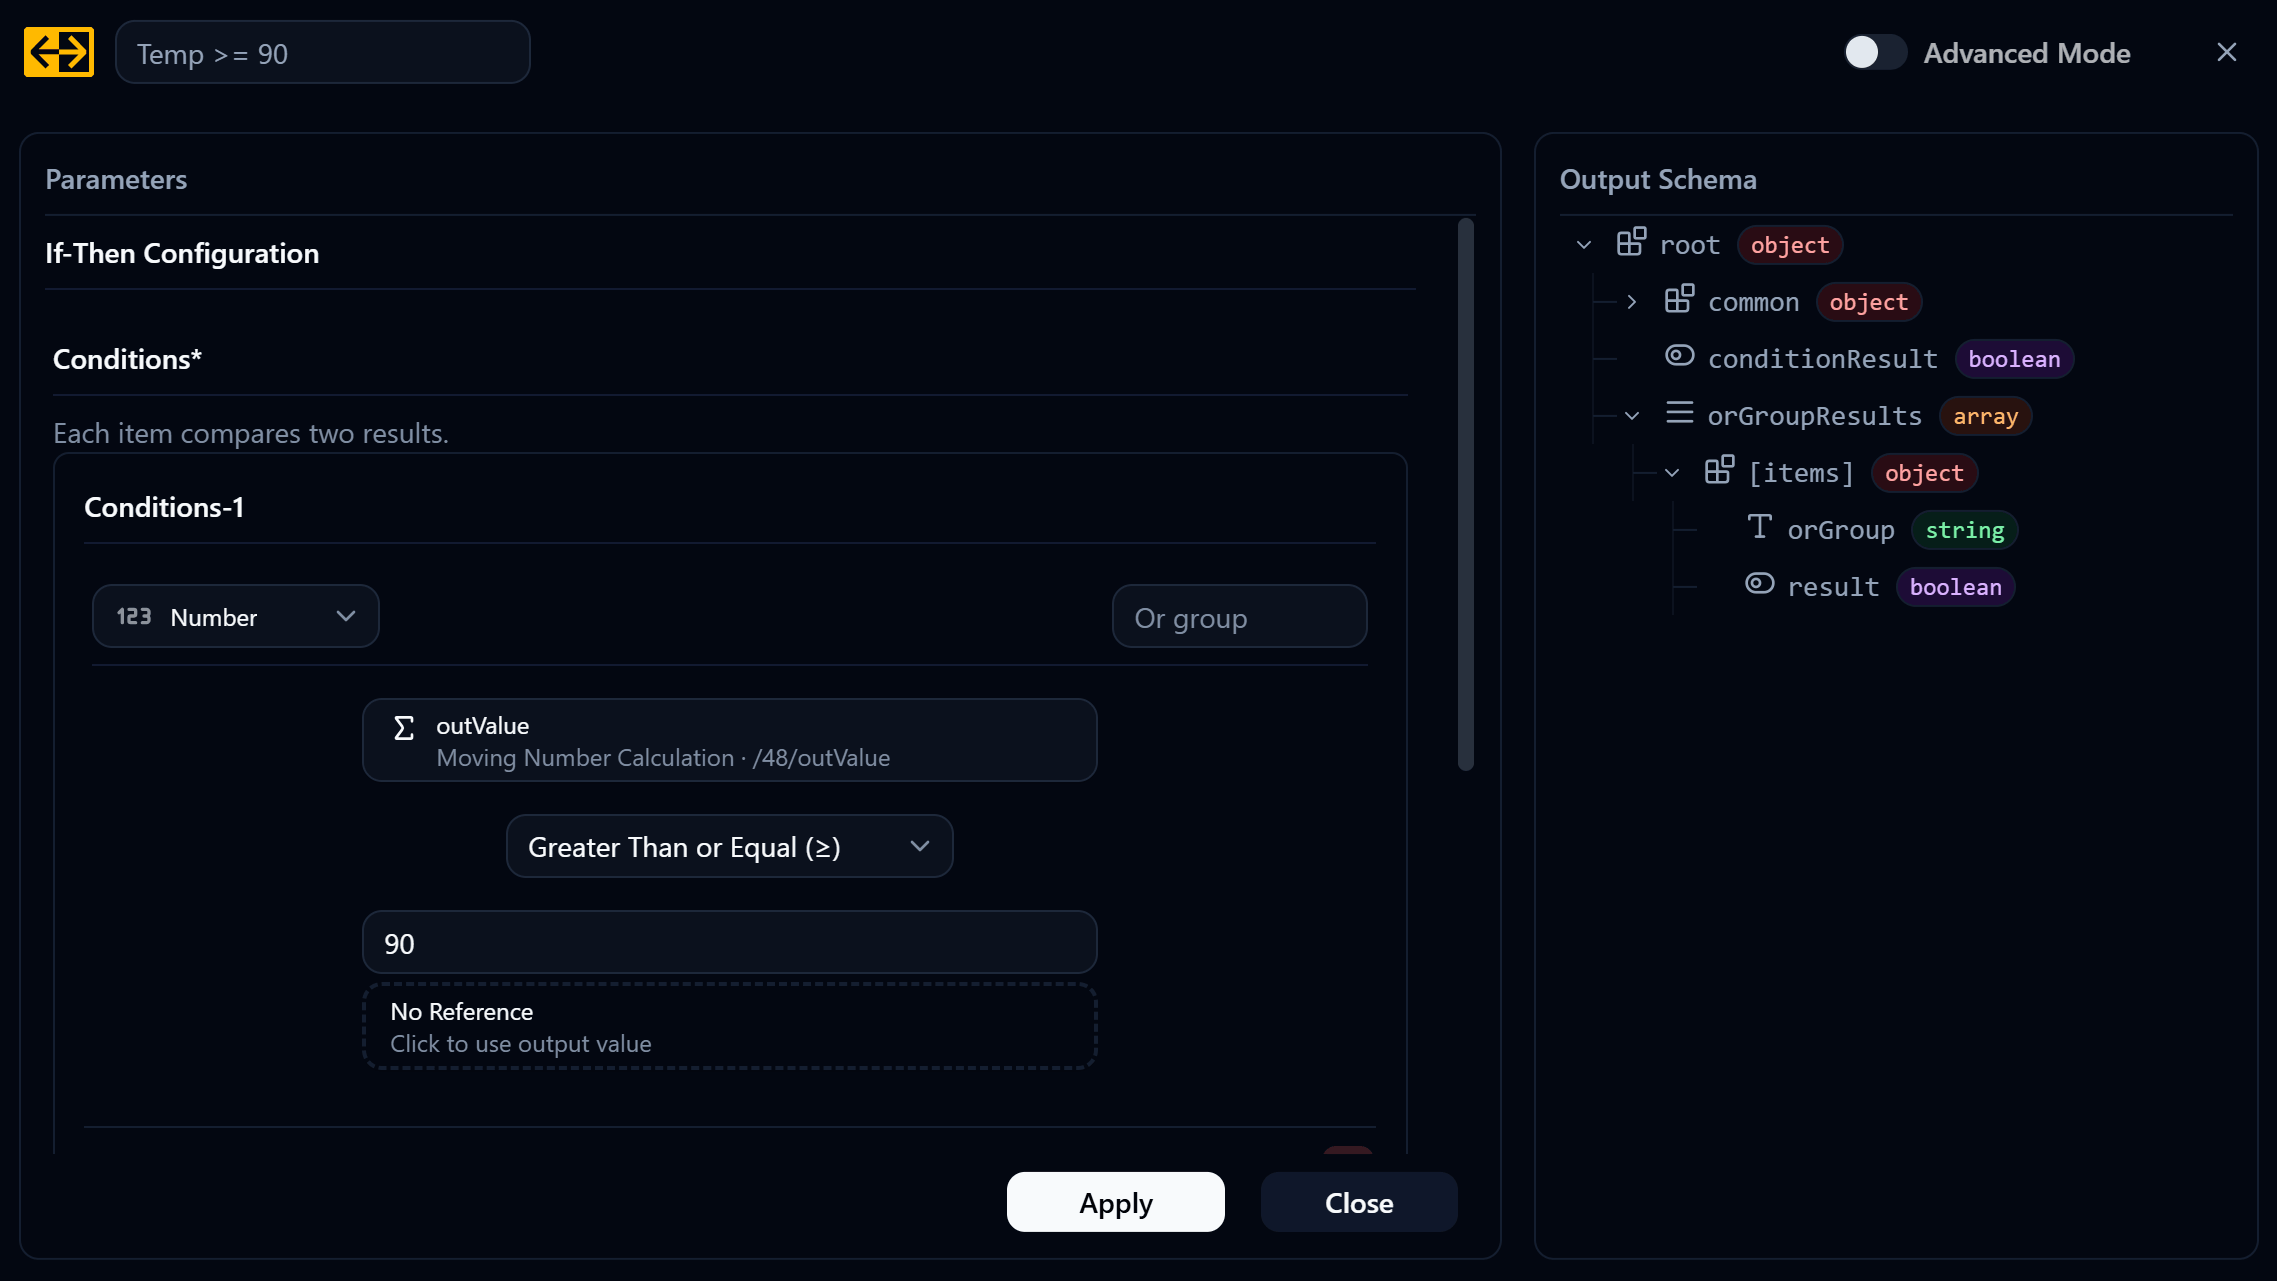
Task: Click the conditionResult boolean eye icon
Action: [1679, 356]
